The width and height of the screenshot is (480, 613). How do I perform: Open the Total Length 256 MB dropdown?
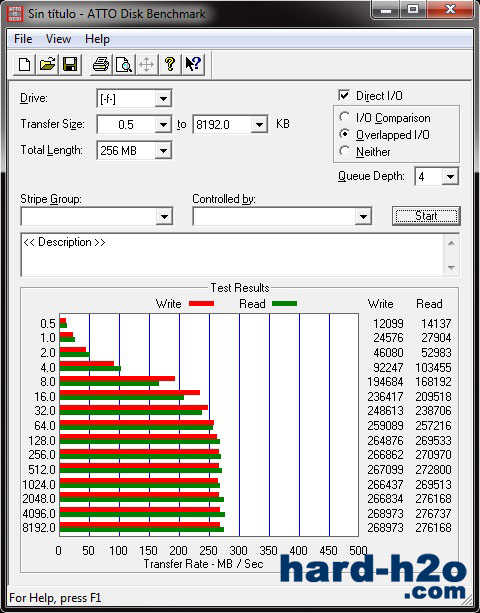pyautogui.click(x=163, y=151)
